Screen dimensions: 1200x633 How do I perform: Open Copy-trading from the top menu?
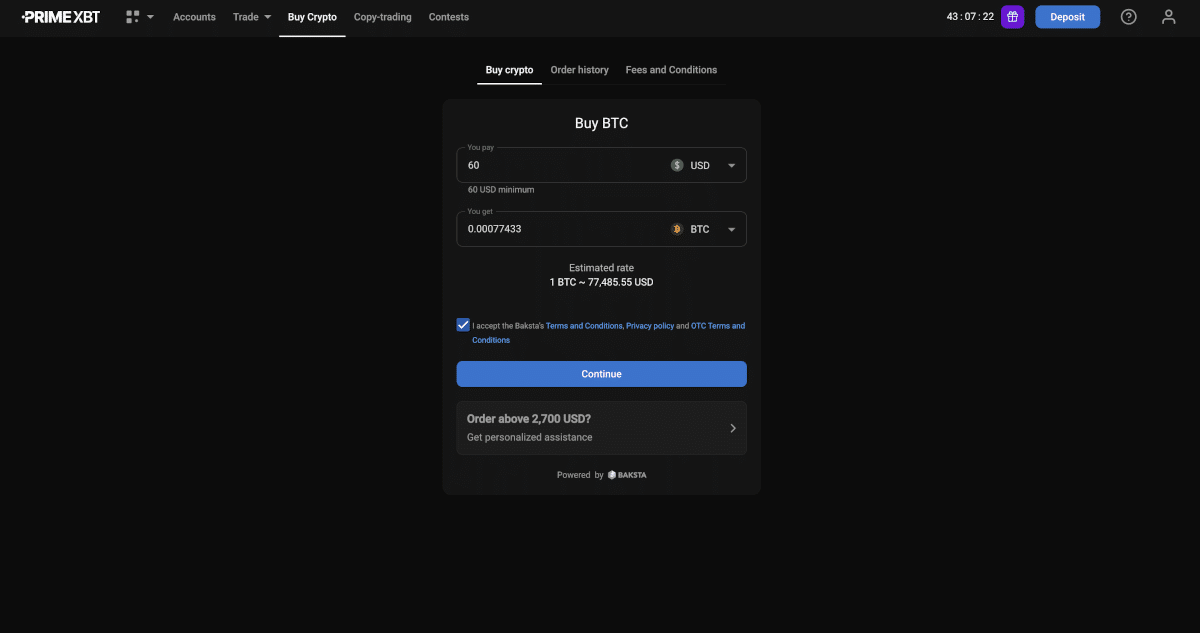(383, 17)
